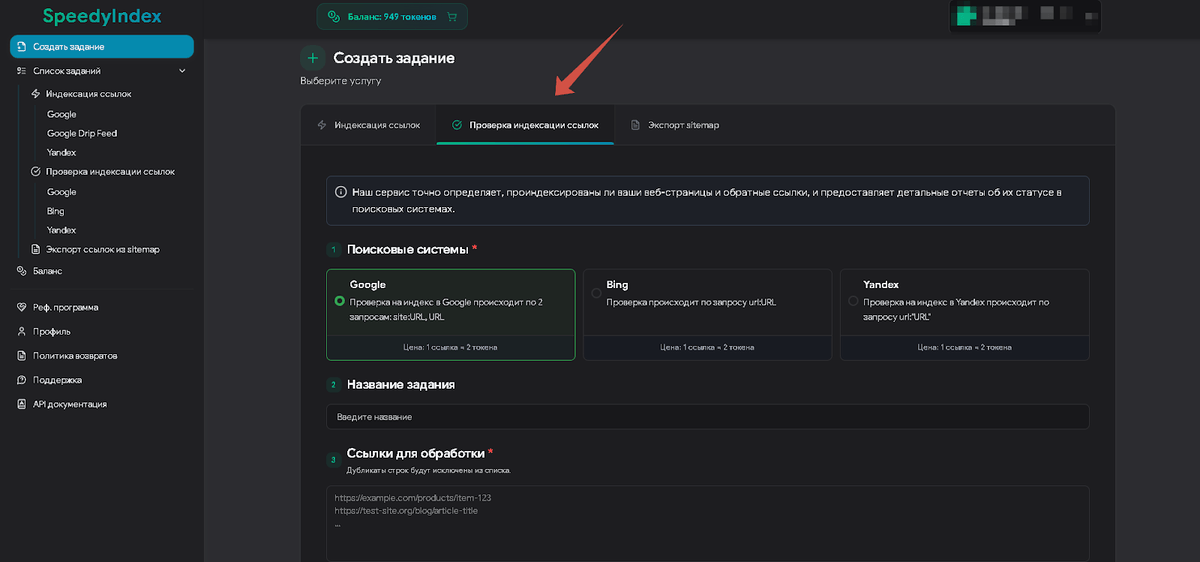Click the Поддержка chat icon

tap(22, 380)
